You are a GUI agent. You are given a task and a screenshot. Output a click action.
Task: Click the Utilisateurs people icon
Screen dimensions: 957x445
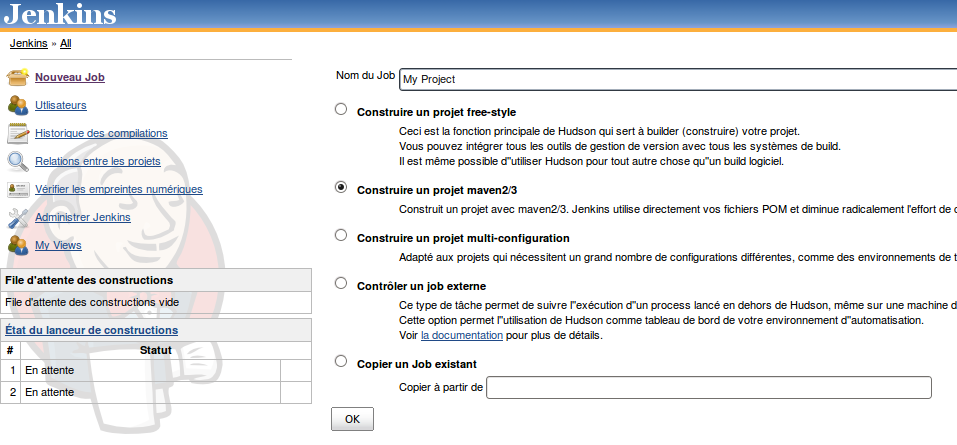18,105
